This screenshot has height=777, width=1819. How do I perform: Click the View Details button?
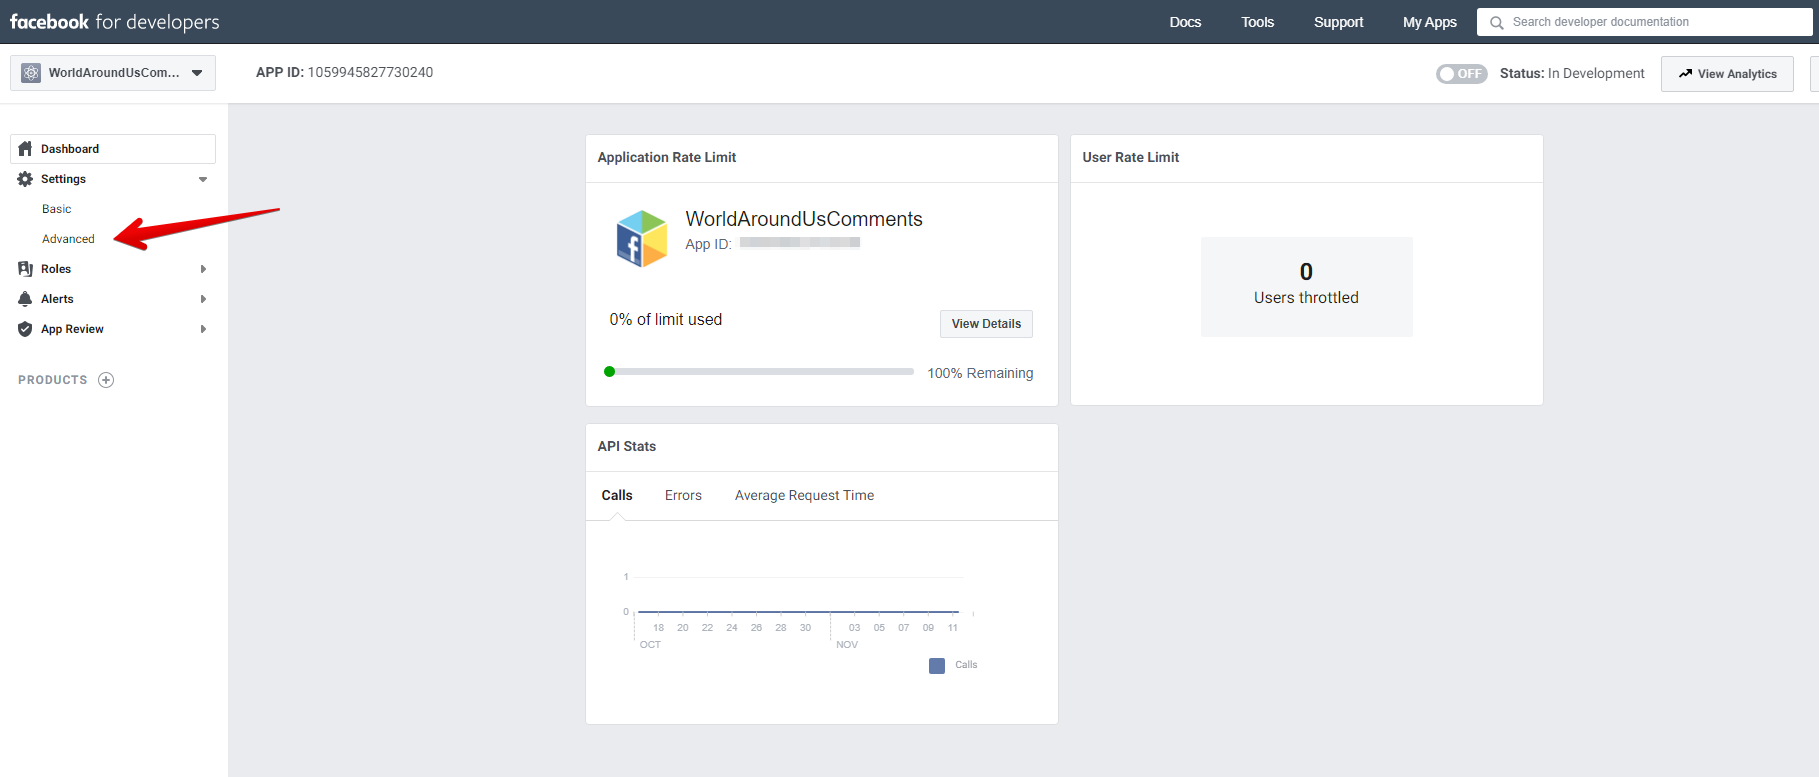coord(986,324)
